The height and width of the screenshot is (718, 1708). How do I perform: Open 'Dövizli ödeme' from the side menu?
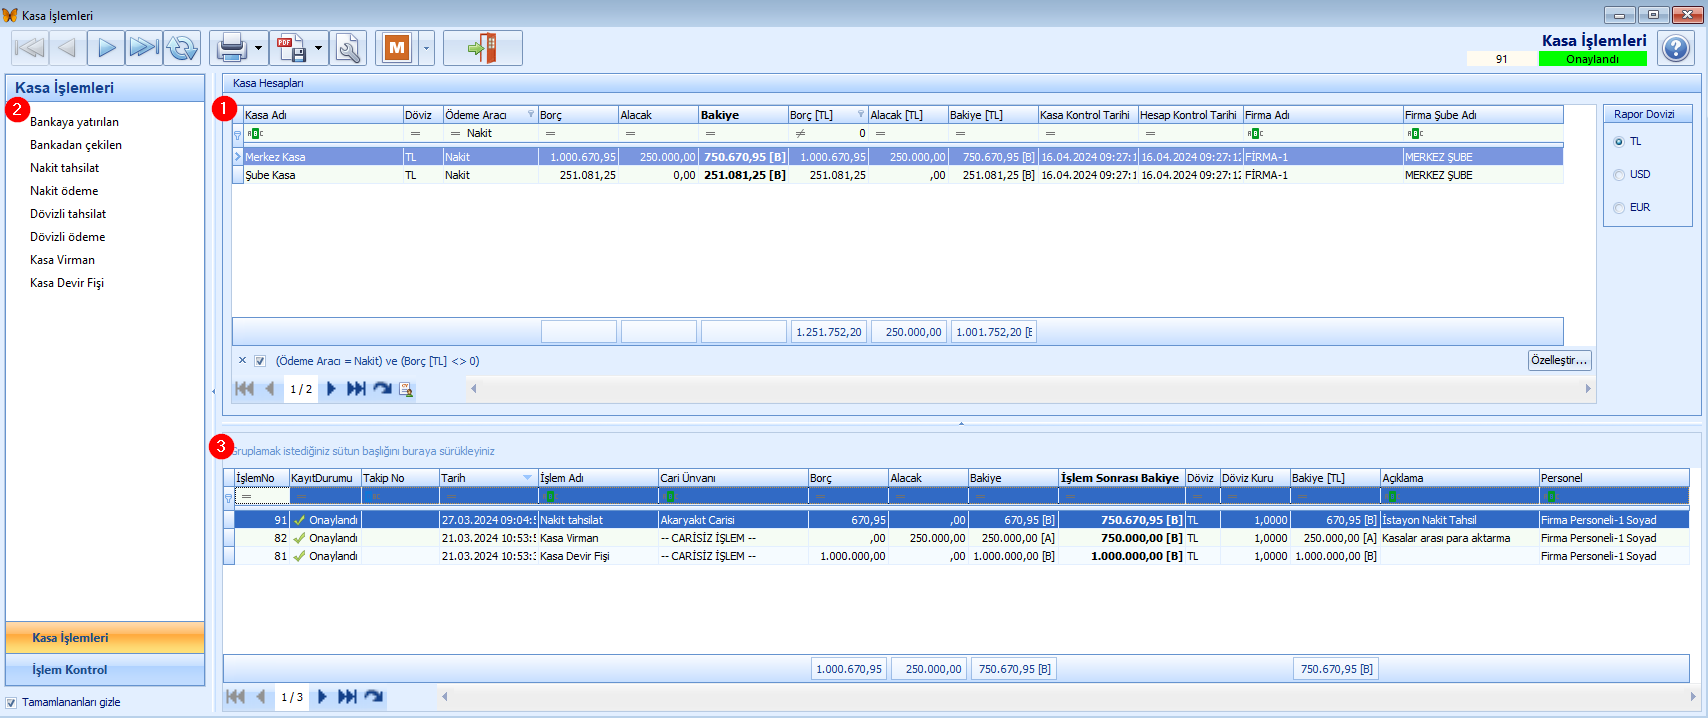[68, 237]
